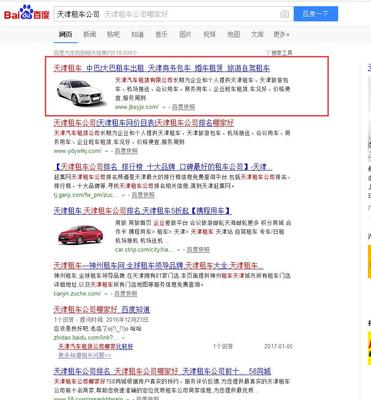Switch to the 地图 tab
Screen dimensions: 371x400
(x=234, y=34)
